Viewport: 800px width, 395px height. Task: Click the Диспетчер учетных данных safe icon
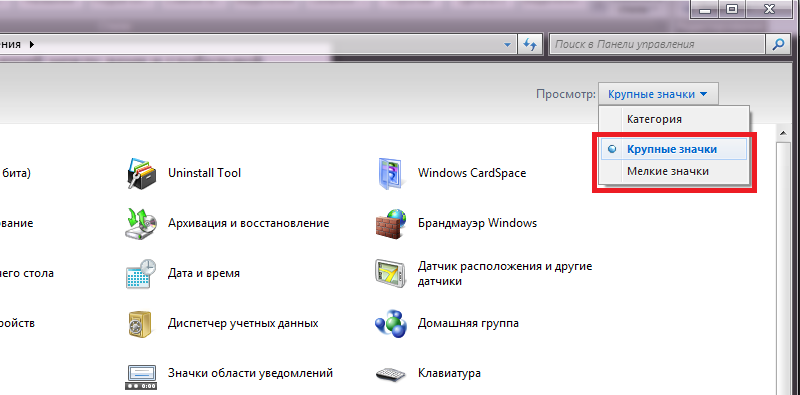[x=140, y=324]
